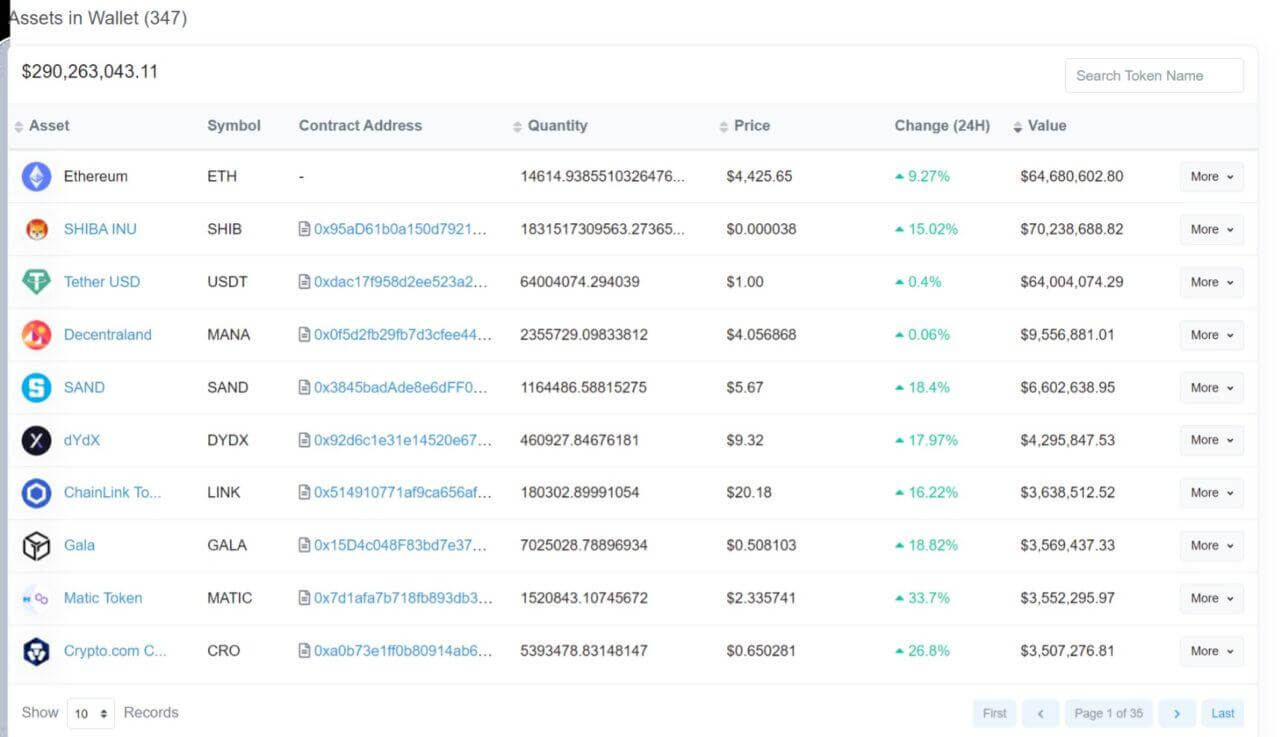Click the document icon beside LINK contract address
1280x737 pixels.
[x=304, y=492]
